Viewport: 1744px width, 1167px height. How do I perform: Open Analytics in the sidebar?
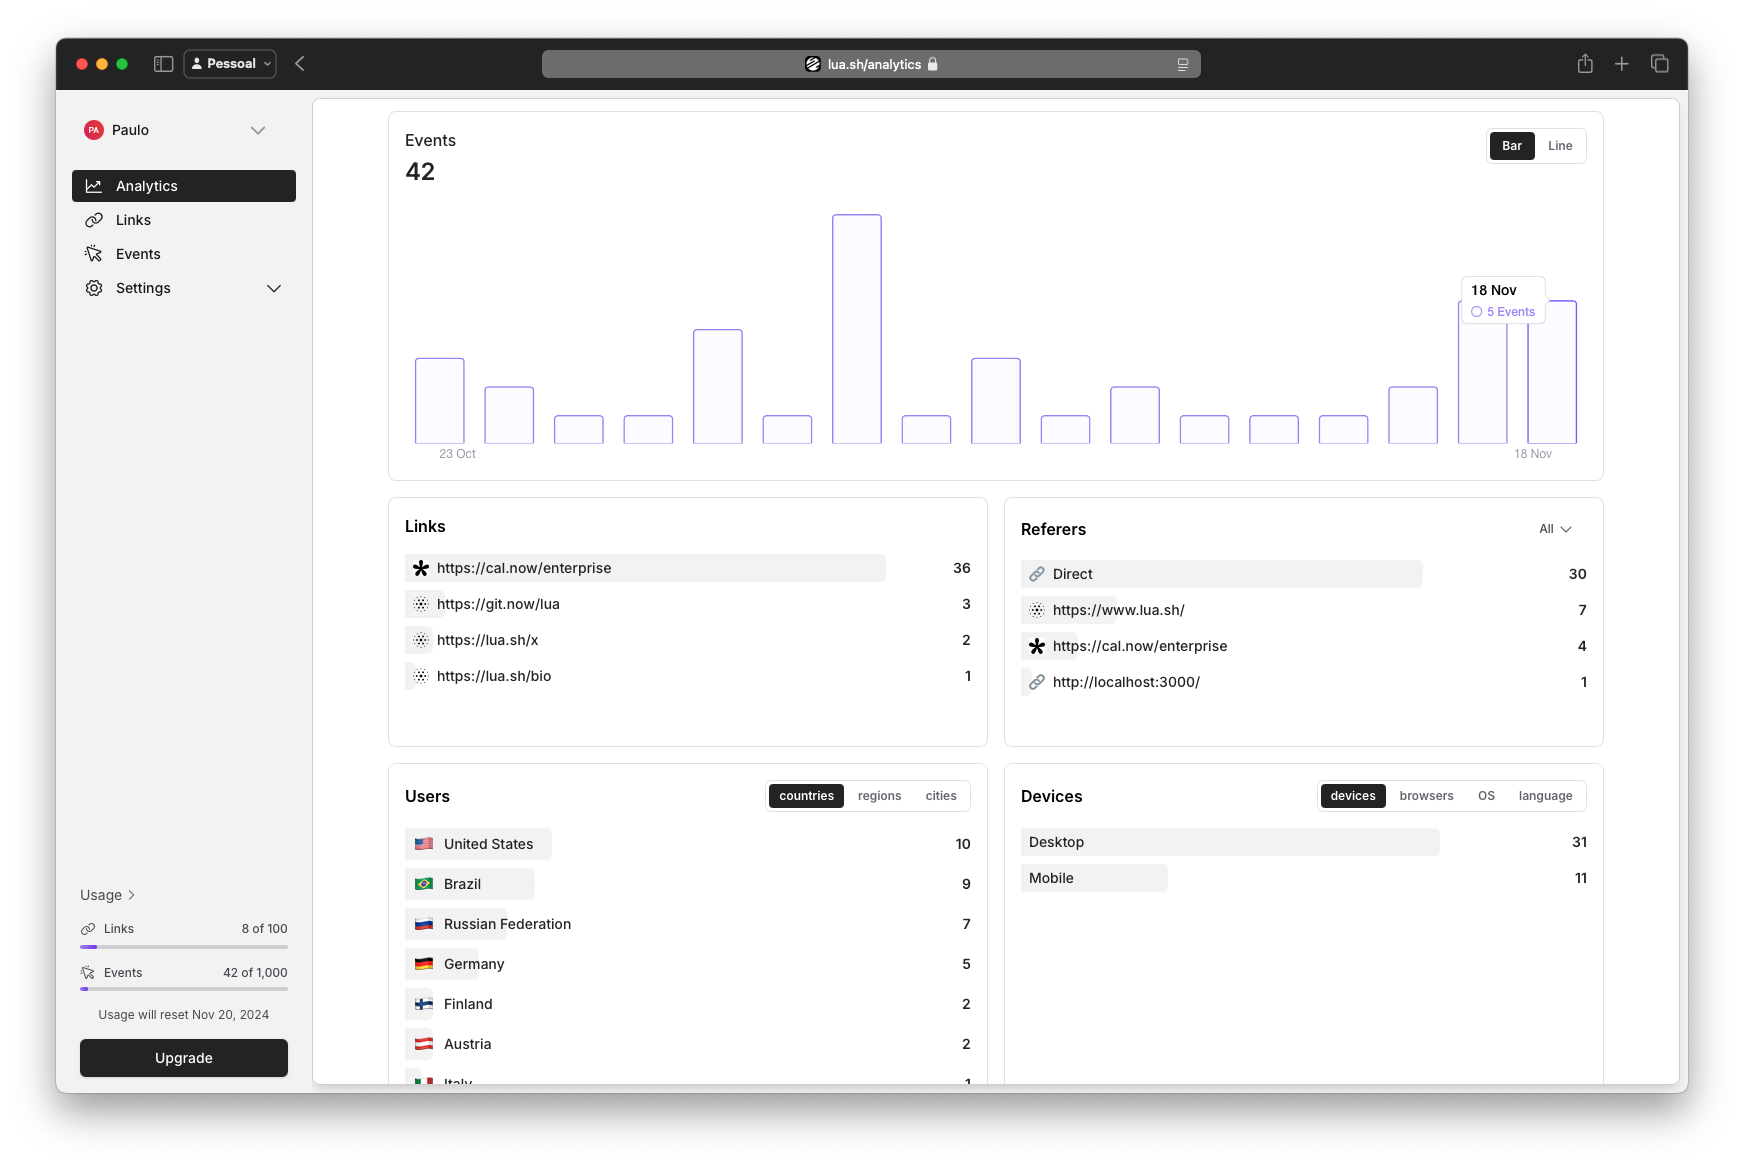pyautogui.click(x=184, y=186)
